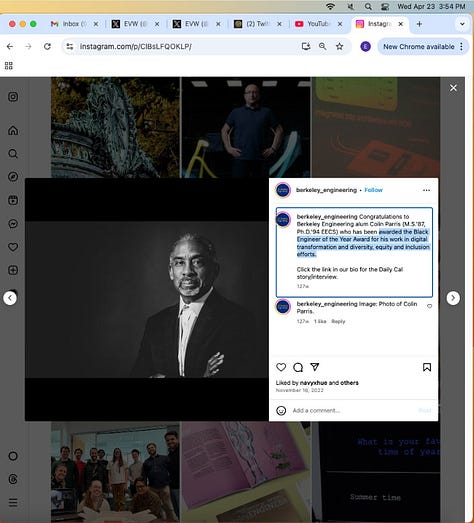Open Messenger direct messages icon
This screenshot has height=523, width=474.
(x=13, y=223)
